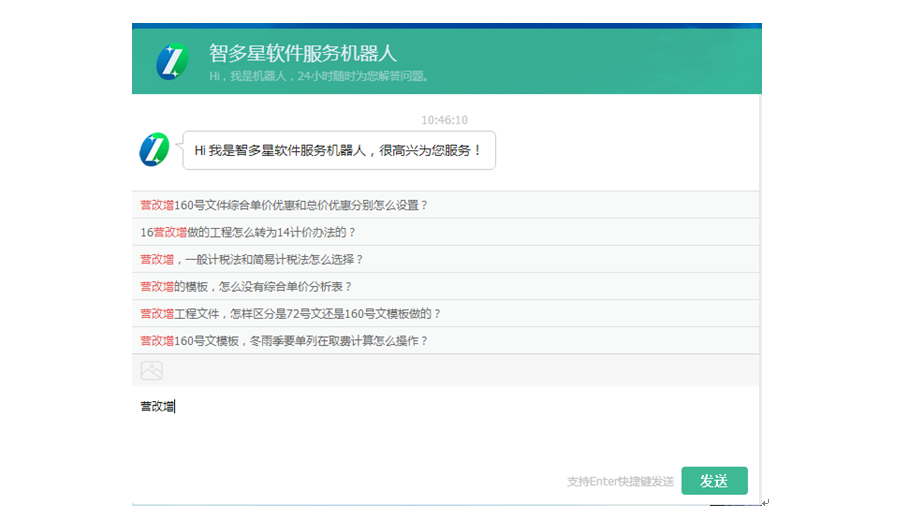Click the red 营改增 keyword in first suggestion
The width and height of the screenshot is (901, 526).
[157, 205]
